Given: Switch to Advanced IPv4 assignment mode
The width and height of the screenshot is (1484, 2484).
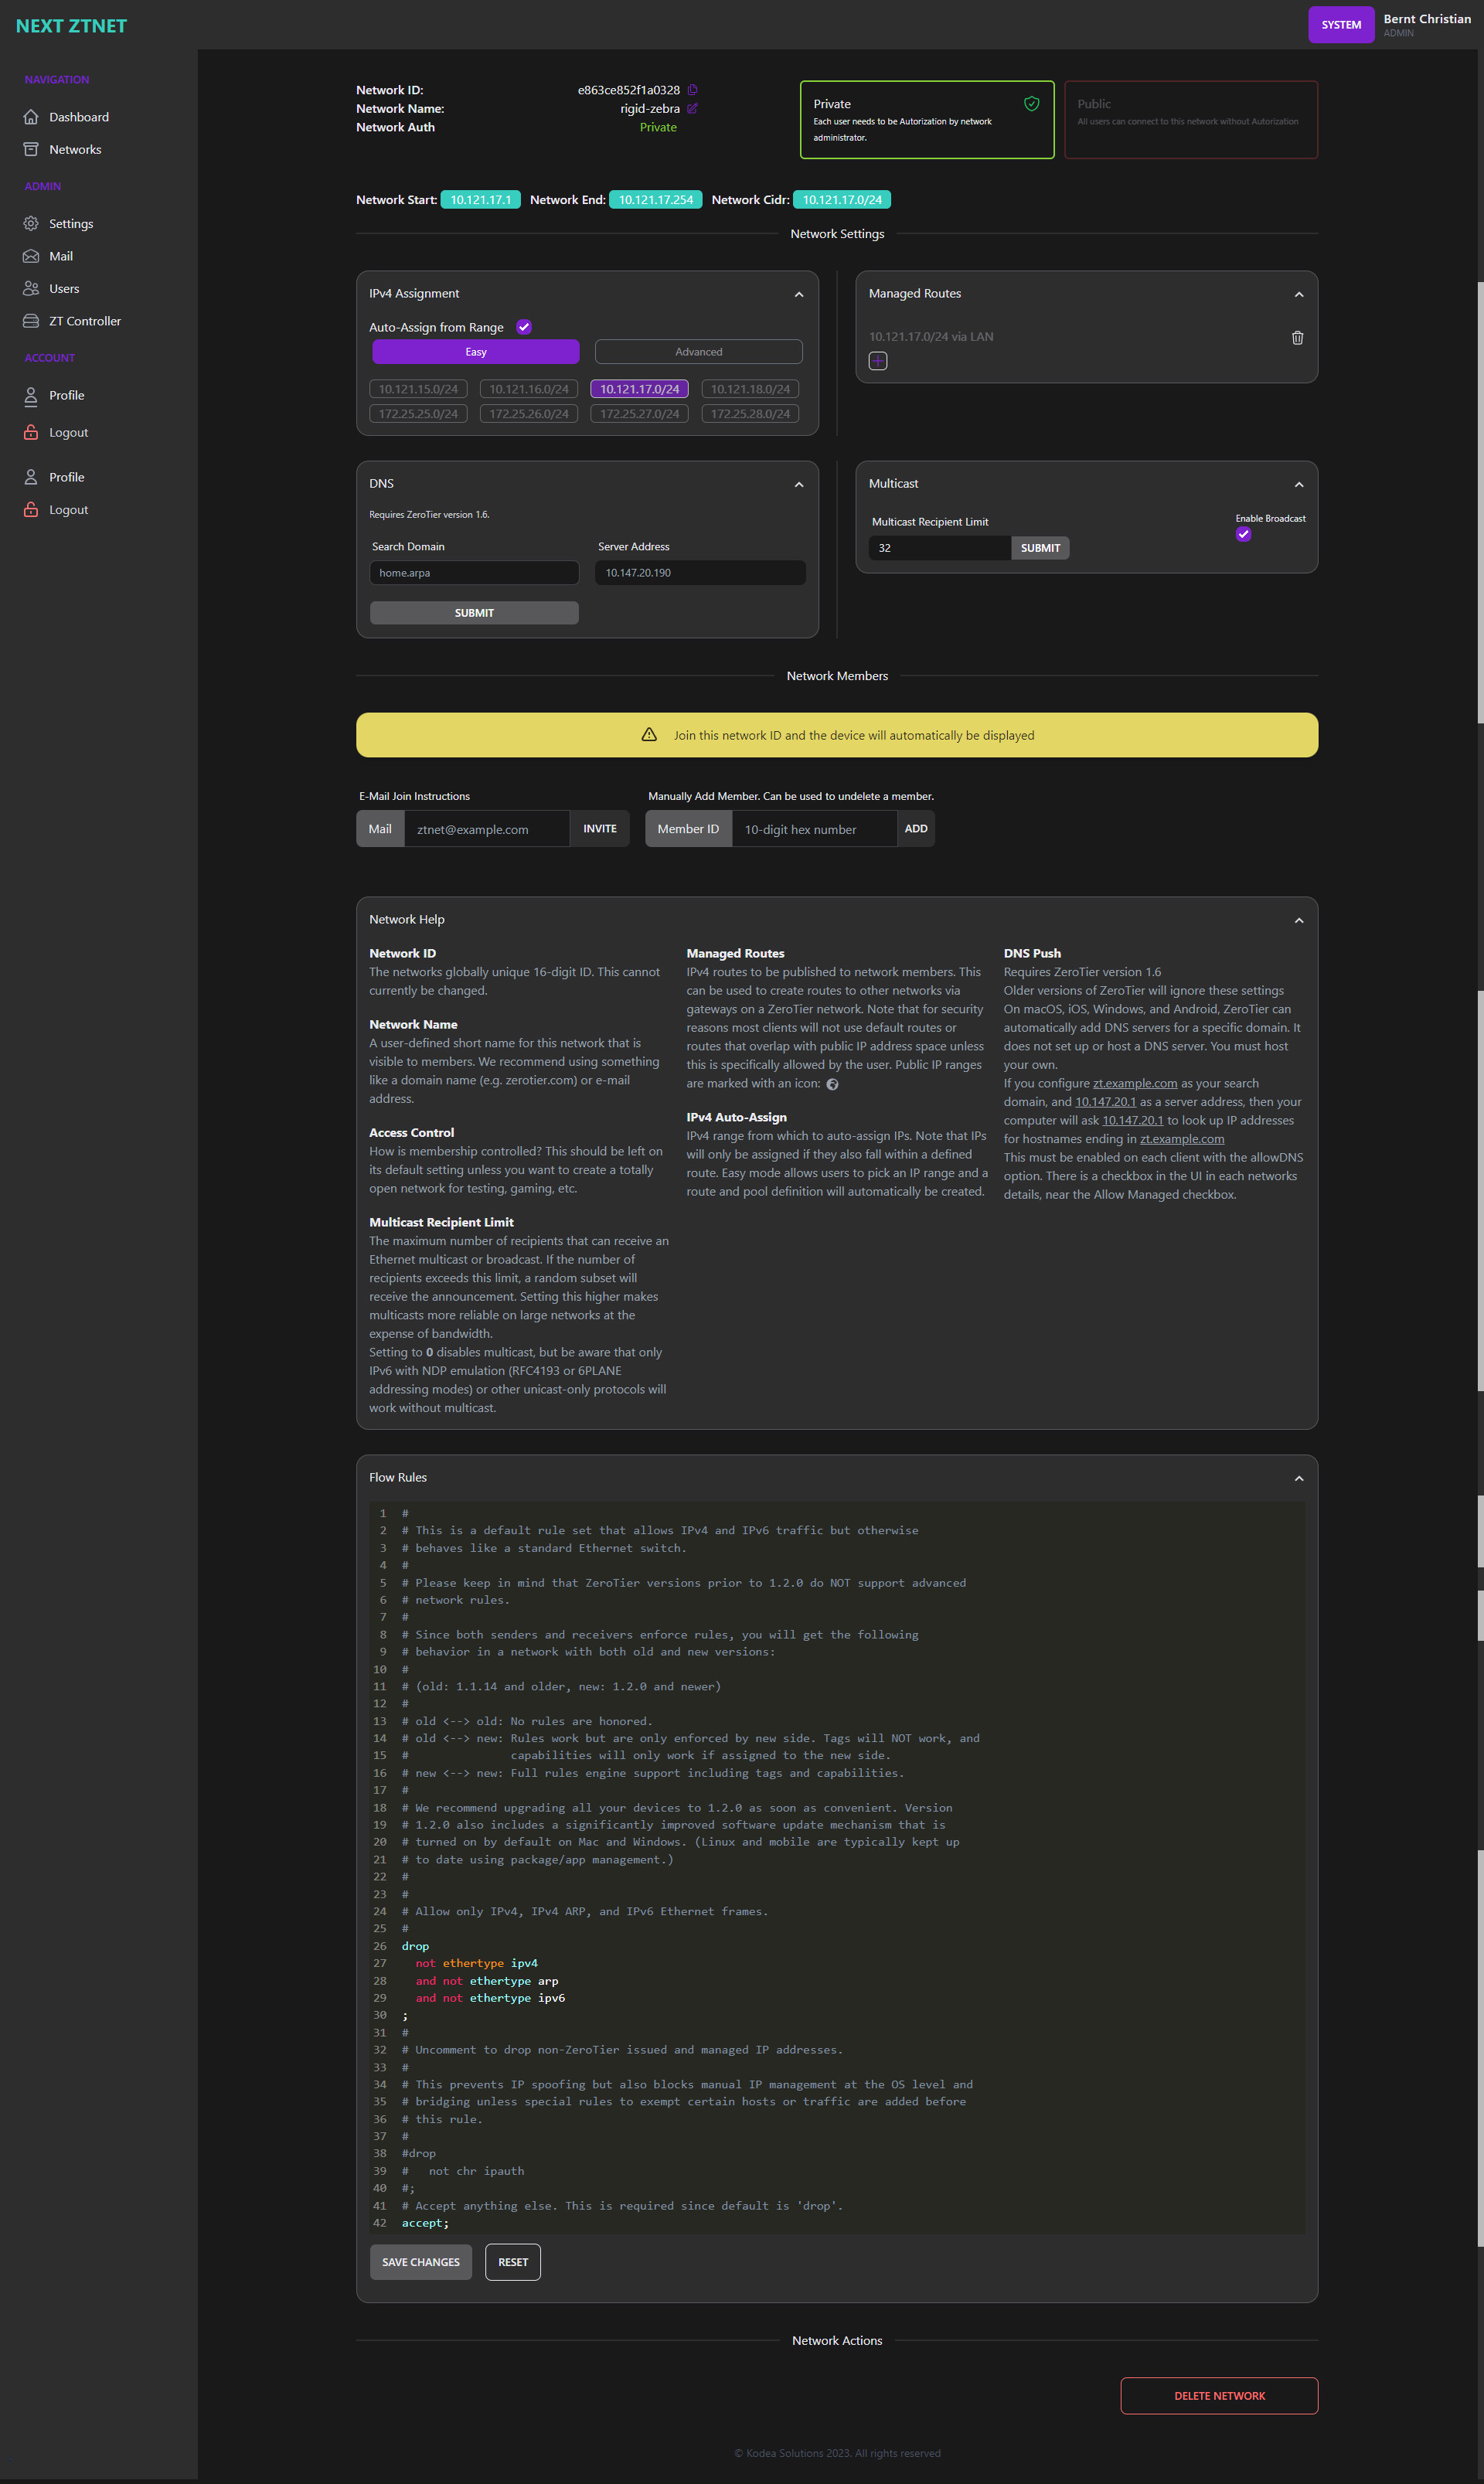Looking at the screenshot, I should coord(699,352).
